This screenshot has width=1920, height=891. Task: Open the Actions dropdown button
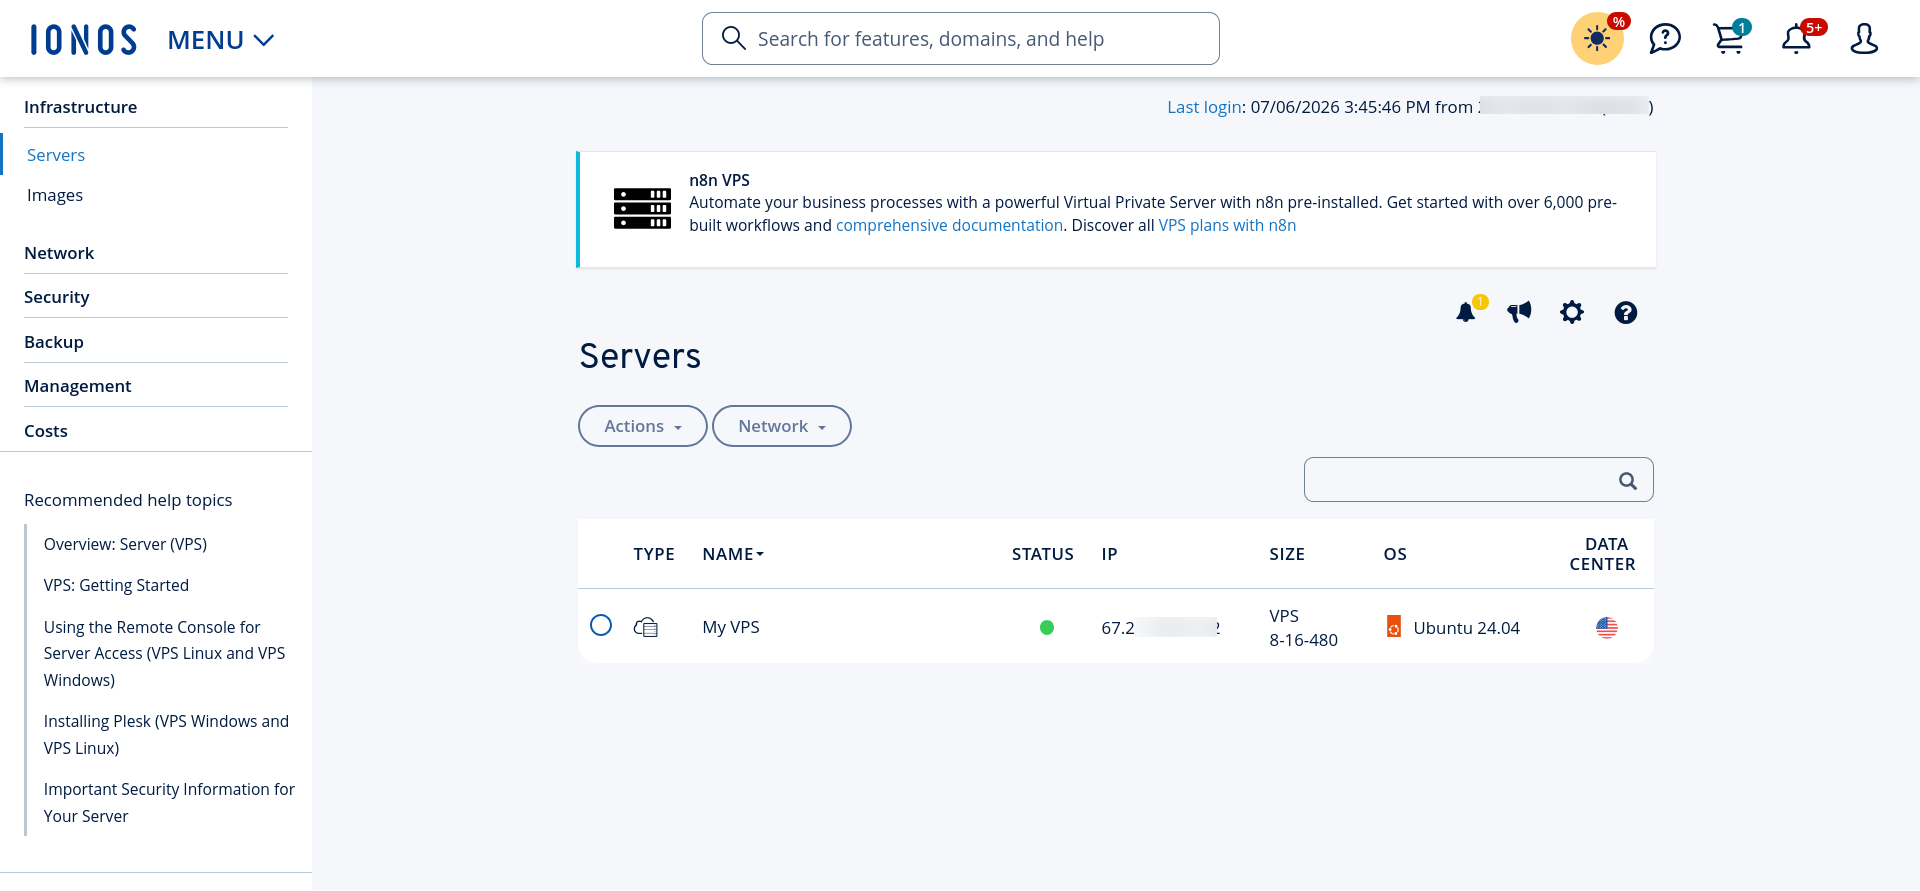tap(643, 426)
